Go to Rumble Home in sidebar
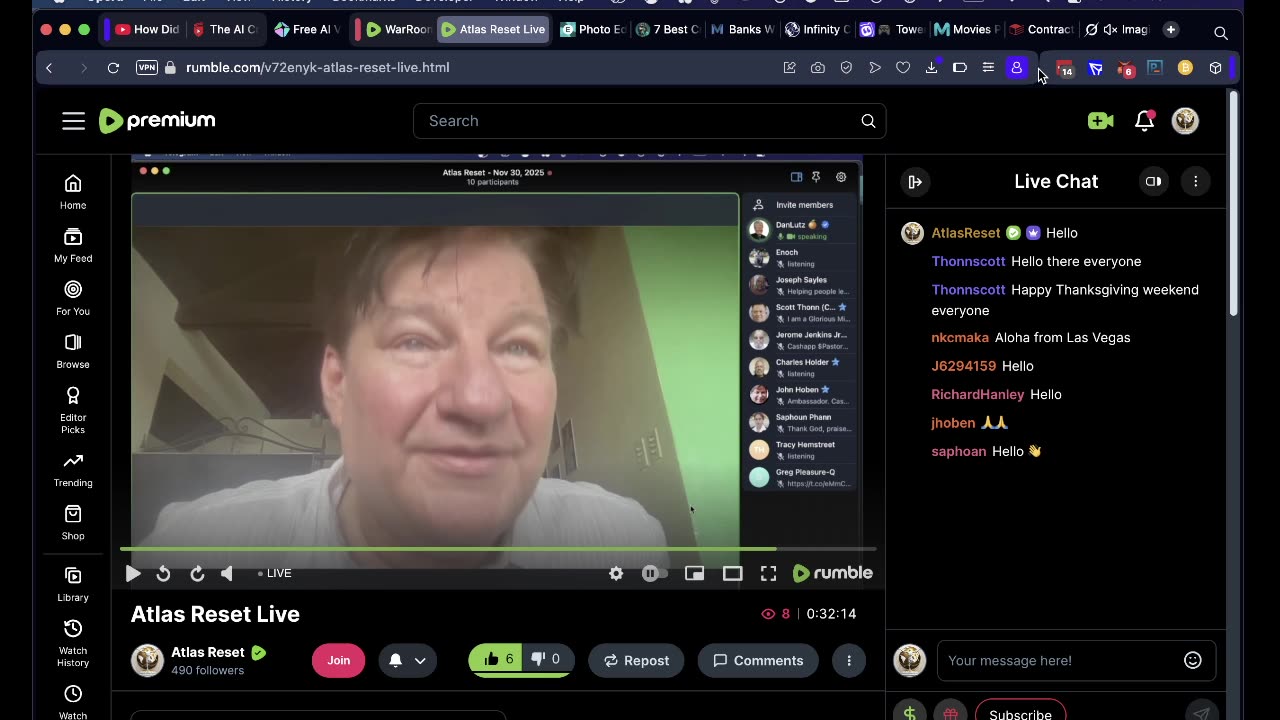The width and height of the screenshot is (1280, 720). (73, 192)
